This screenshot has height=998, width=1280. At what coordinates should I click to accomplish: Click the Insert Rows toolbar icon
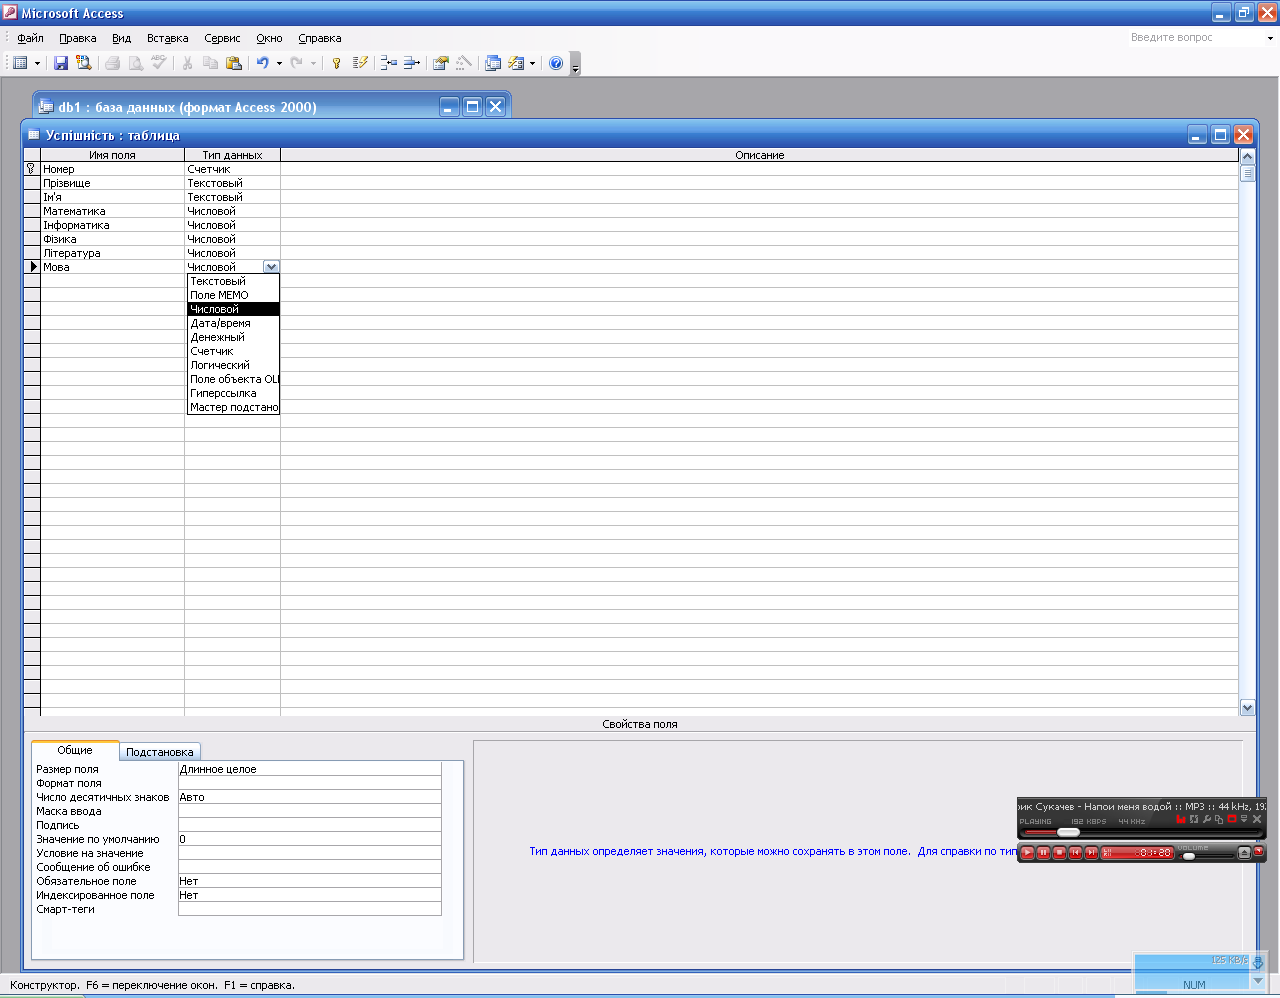click(389, 63)
